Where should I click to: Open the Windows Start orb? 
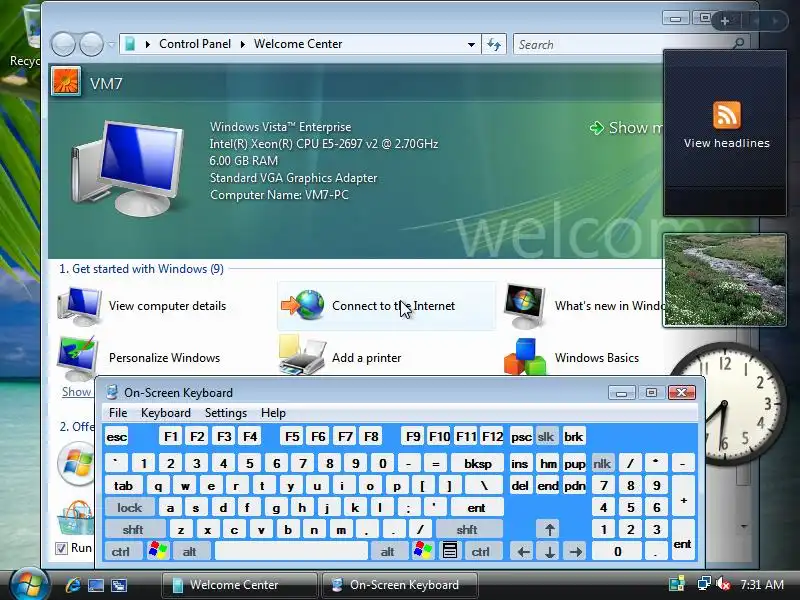[28, 585]
